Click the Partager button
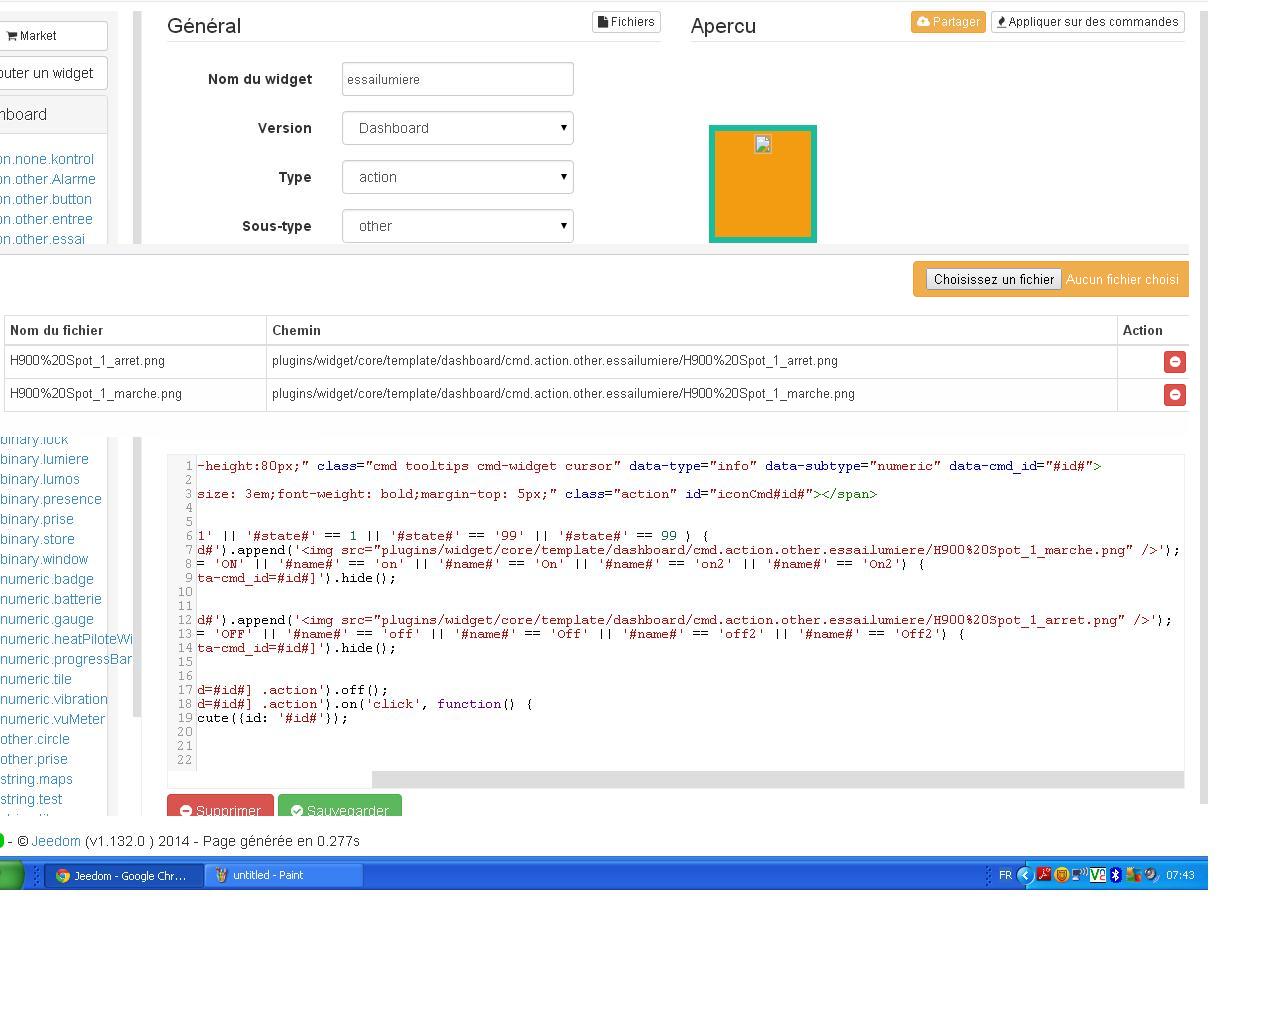The width and height of the screenshot is (1280, 1024). [x=948, y=22]
